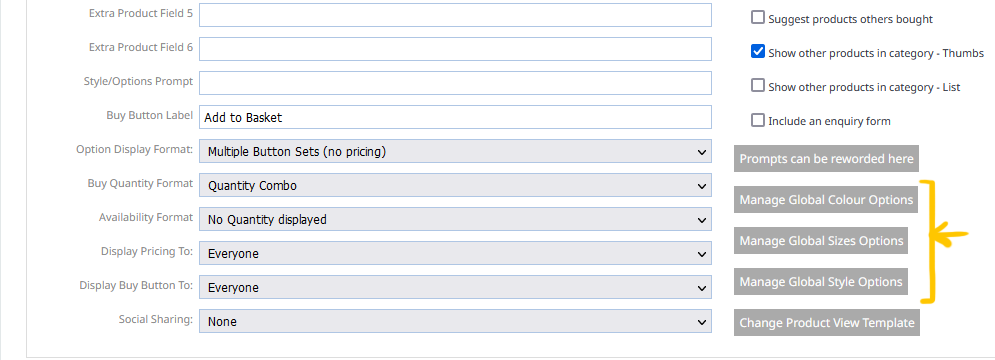Image resolution: width=995 pixels, height=360 pixels.
Task: Enable Include an enquiry form checkbox
Action: click(758, 119)
